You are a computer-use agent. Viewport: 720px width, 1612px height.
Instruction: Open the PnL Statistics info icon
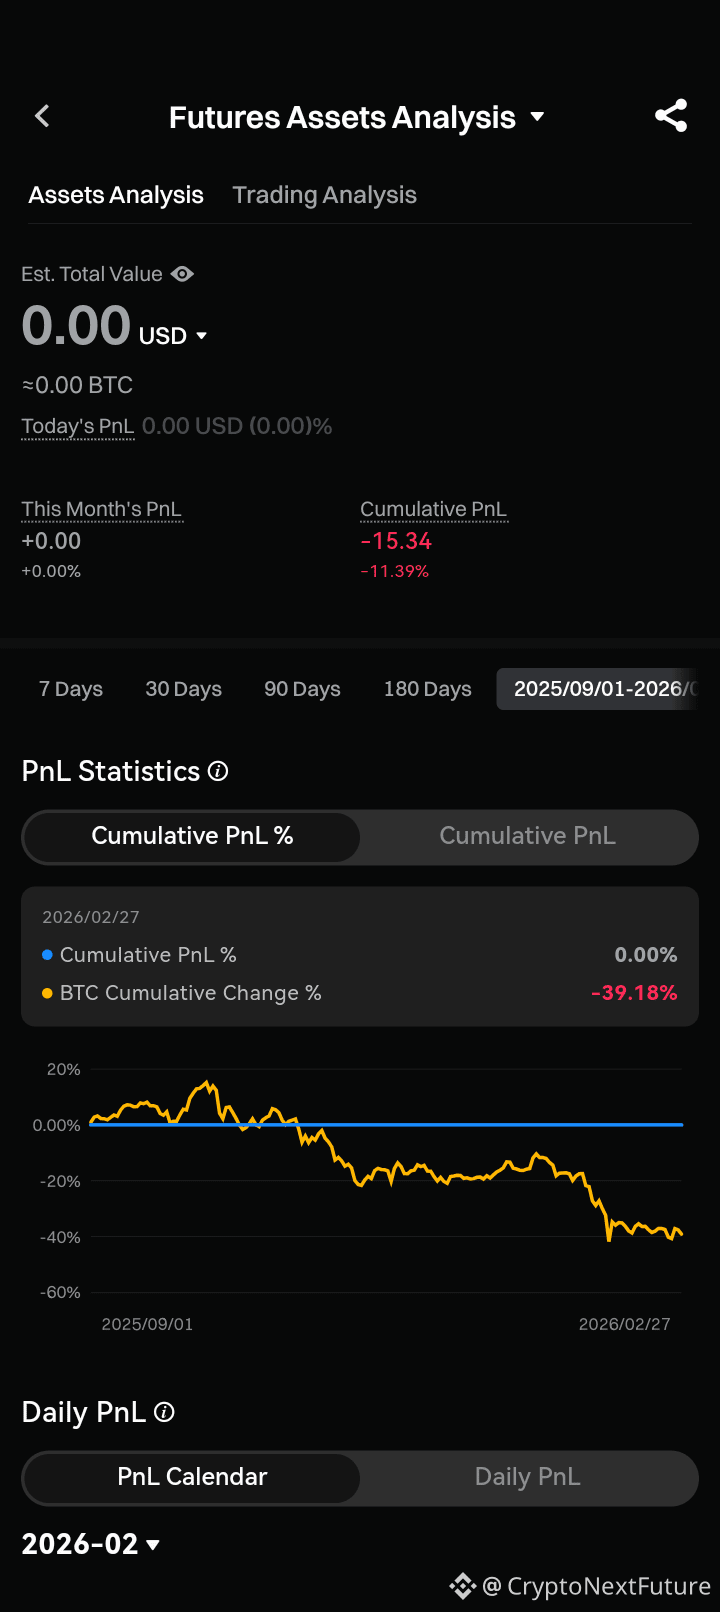pos(218,771)
